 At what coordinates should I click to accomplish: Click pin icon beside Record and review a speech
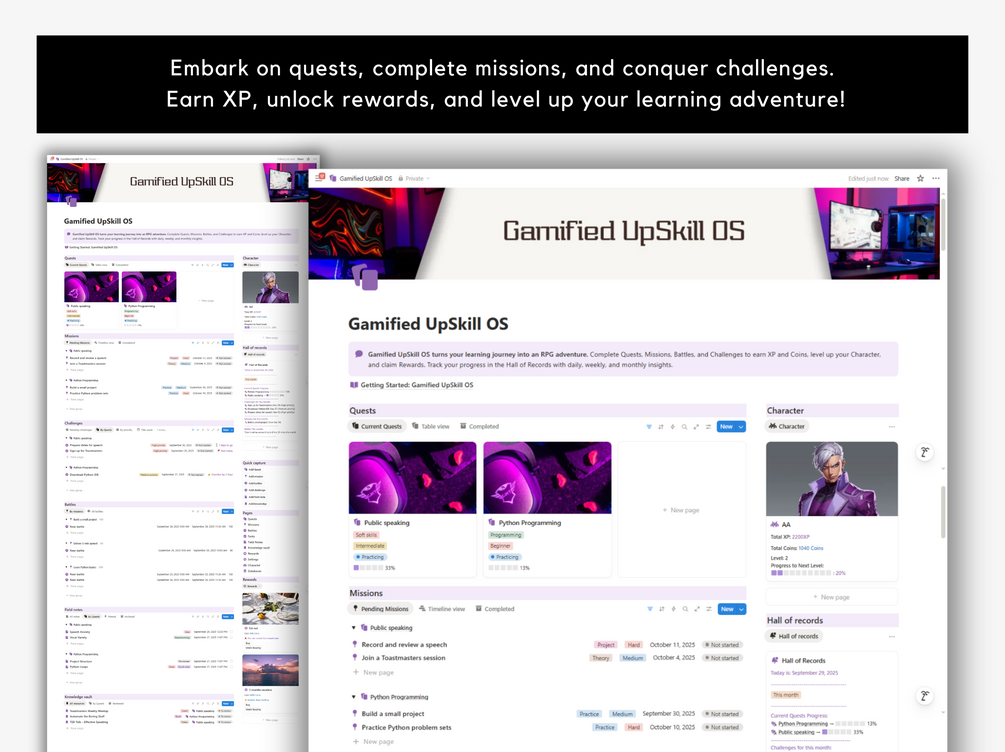pyautogui.click(x=354, y=644)
